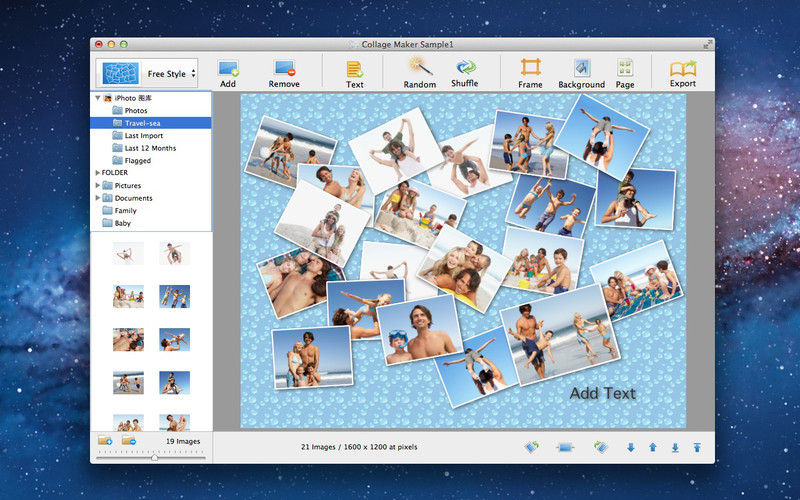
Task: Click the Add Text label on the collage
Action: click(x=603, y=393)
